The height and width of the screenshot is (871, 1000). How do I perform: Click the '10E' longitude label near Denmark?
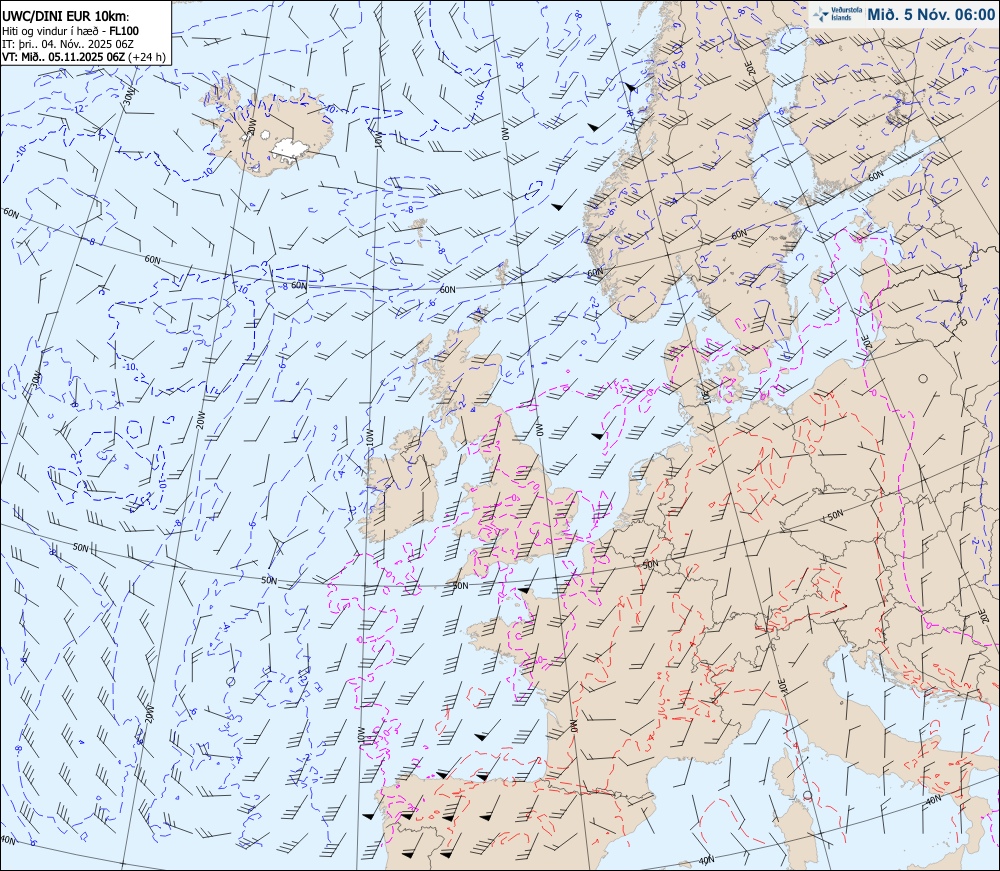(x=704, y=397)
